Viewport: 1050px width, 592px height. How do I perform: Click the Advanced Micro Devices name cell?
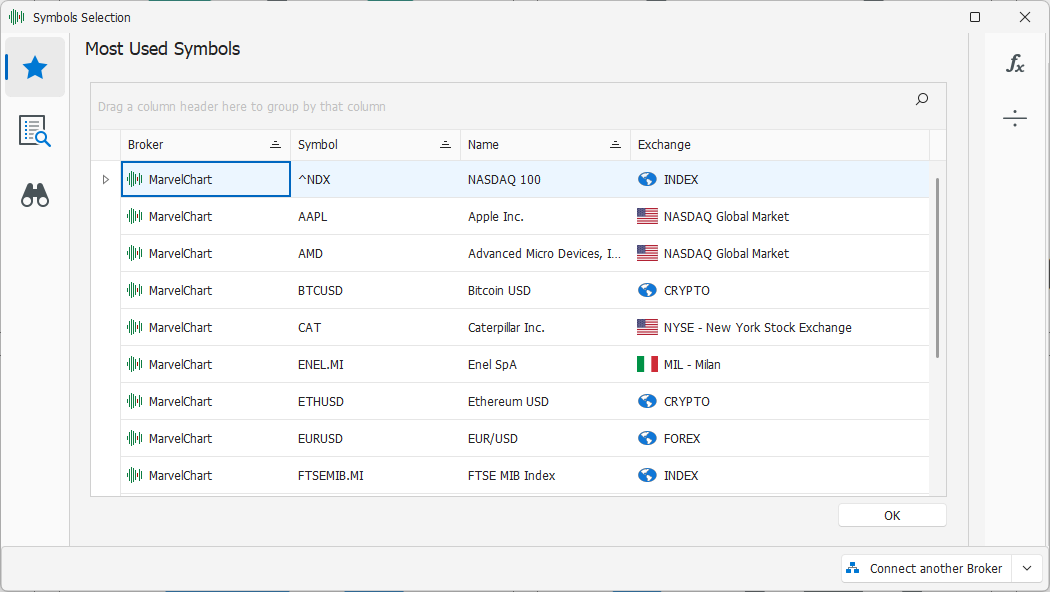546,253
